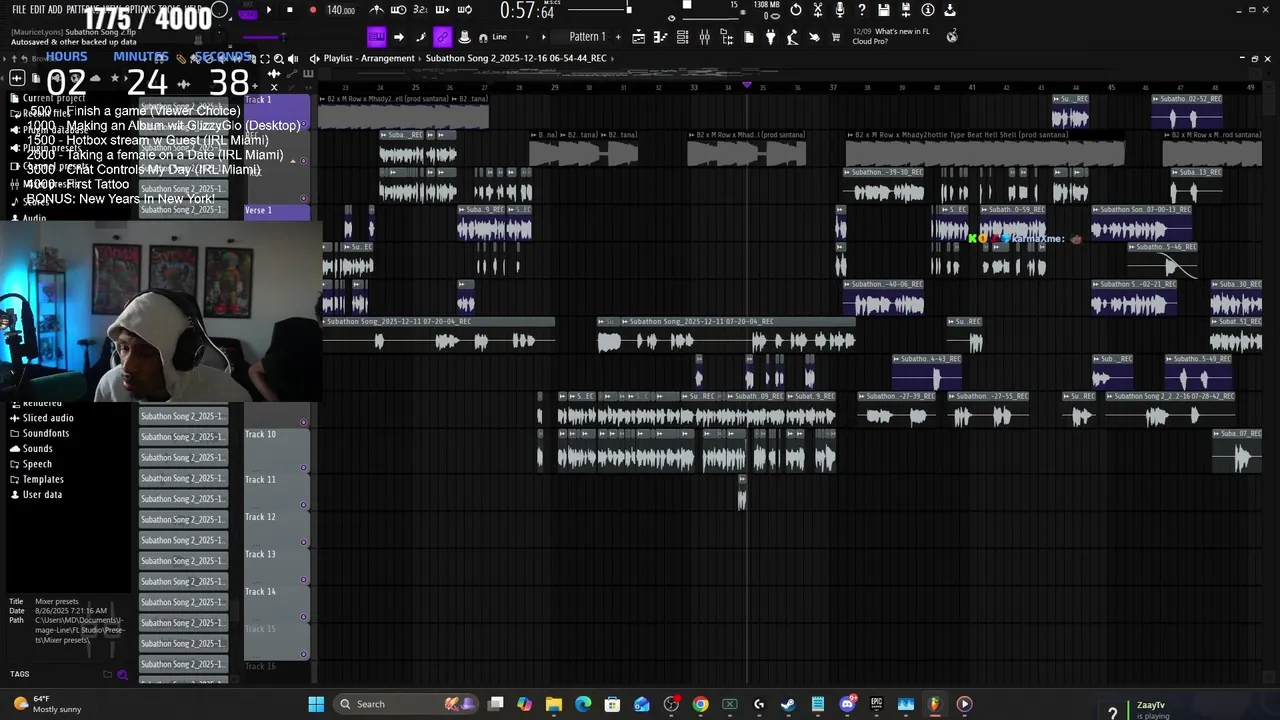Toggle the purple link multi-link controllers button
This screenshot has height=720, width=1280.
click(x=442, y=37)
